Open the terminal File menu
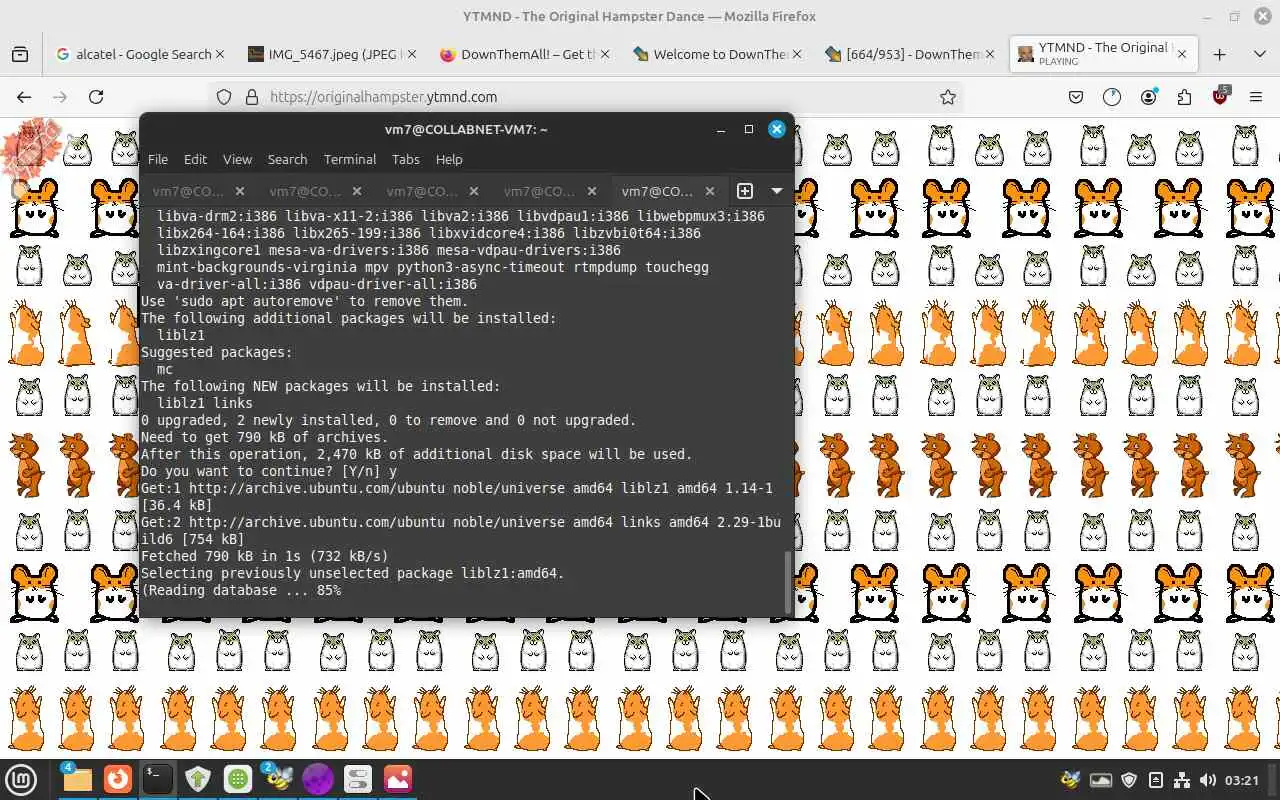 pyautogui.click(x=158, y=159)
